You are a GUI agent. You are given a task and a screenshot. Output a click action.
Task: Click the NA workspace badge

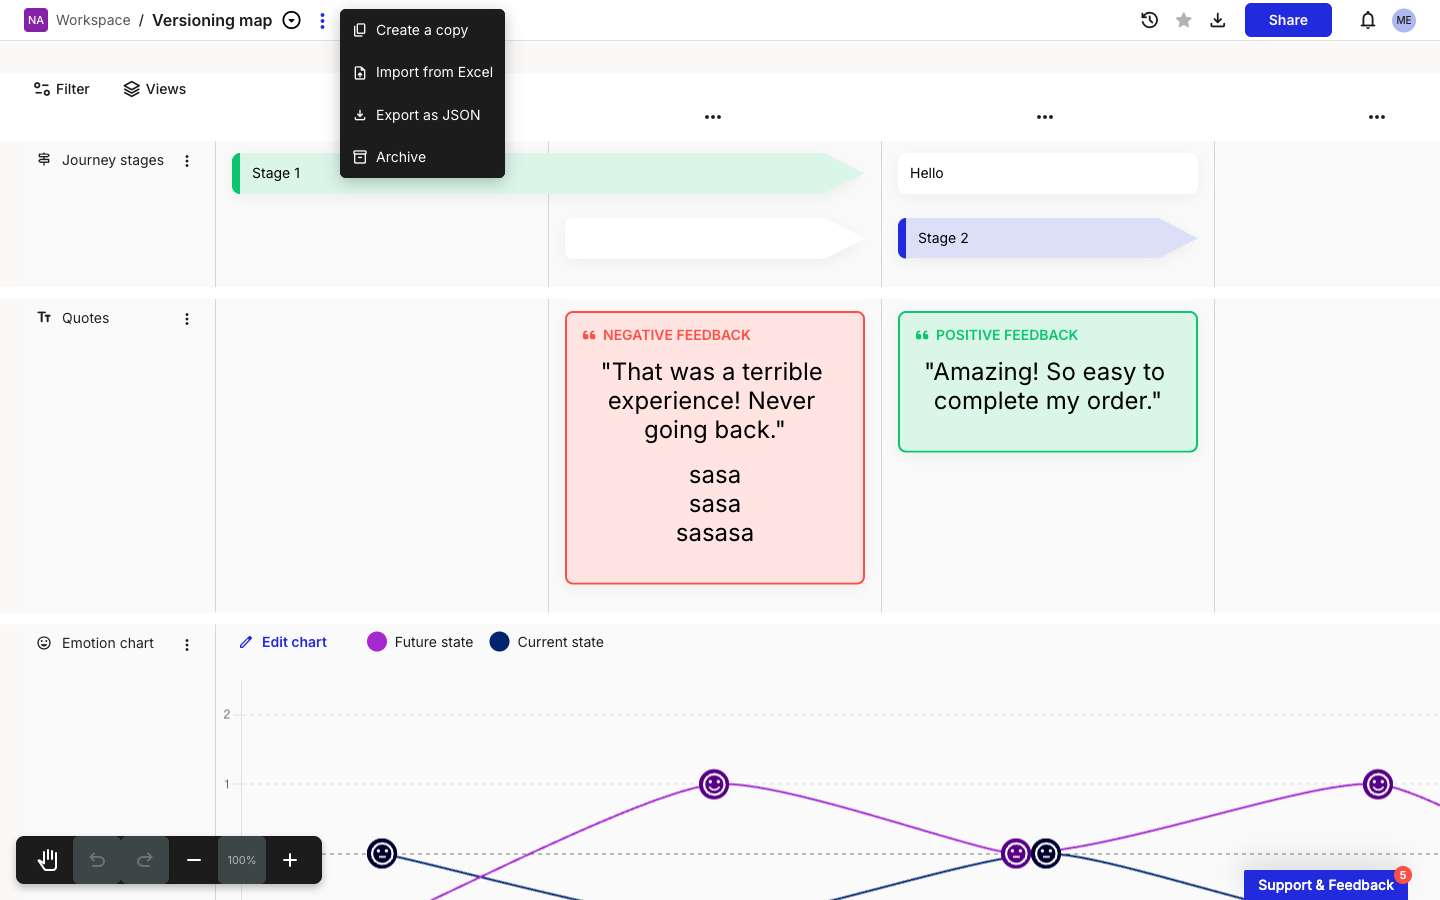pyautogui.click(x=36, y=20)
